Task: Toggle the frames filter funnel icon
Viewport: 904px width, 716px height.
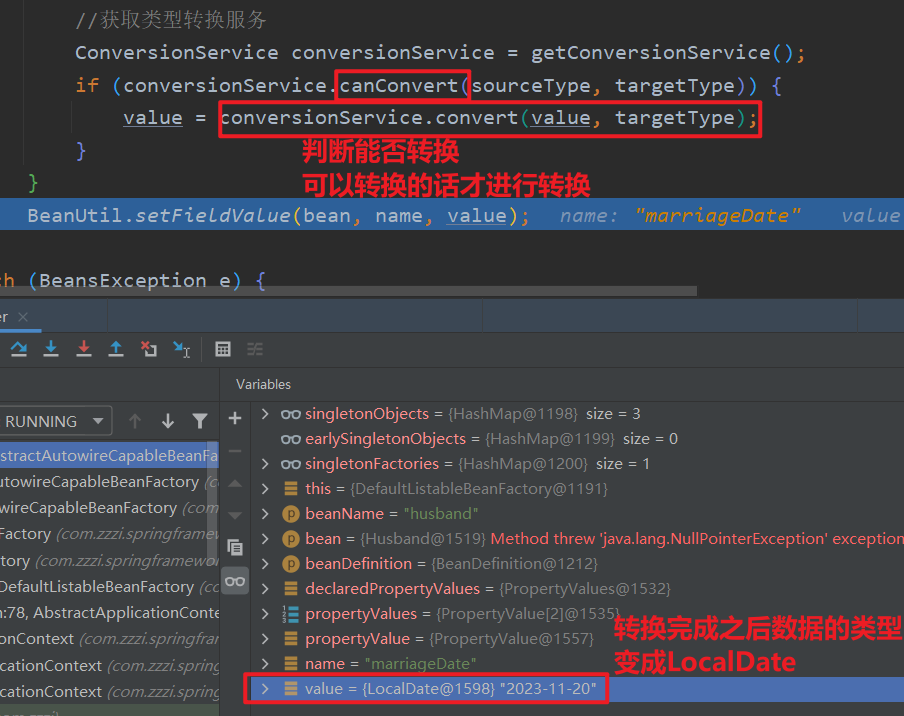Action: point(200,421)
